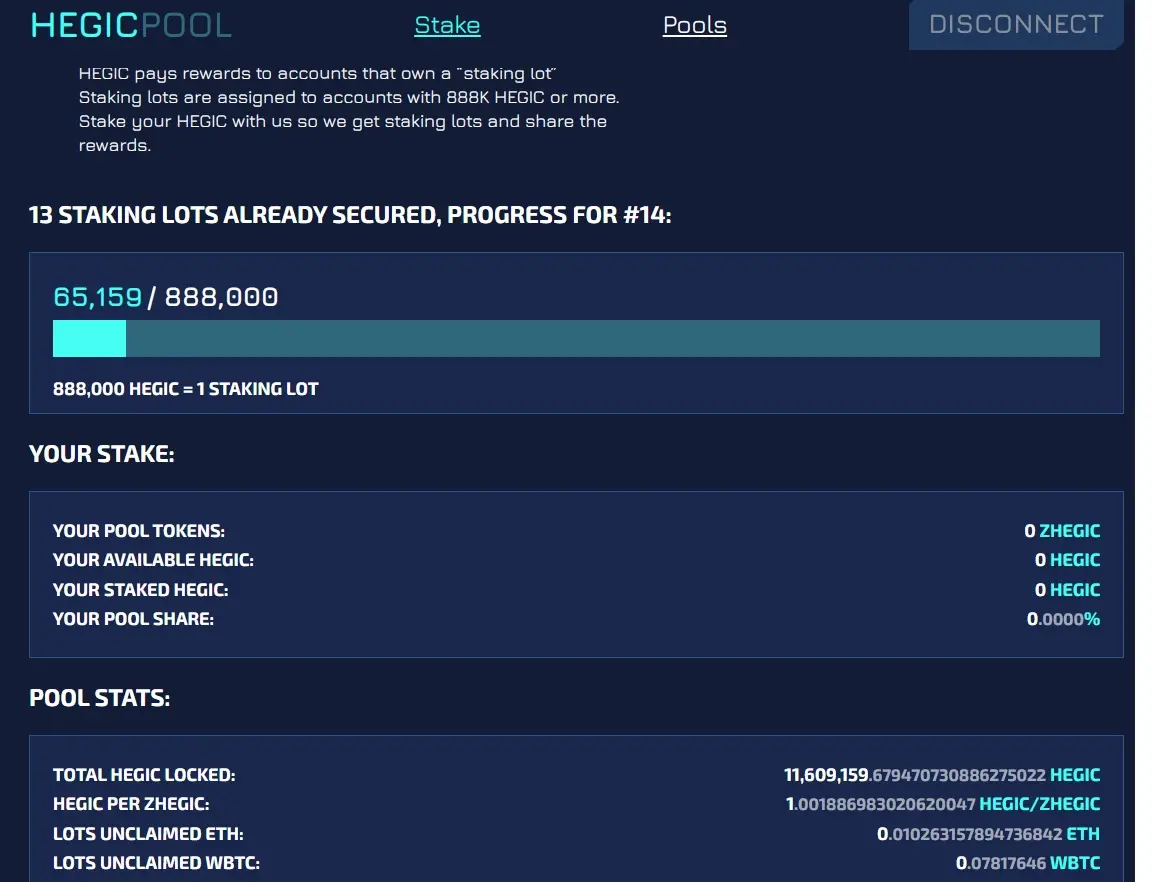Click the HEGICPOOL logo
The height and width of the screenshot is (882, 1152).
coord(132,25)
